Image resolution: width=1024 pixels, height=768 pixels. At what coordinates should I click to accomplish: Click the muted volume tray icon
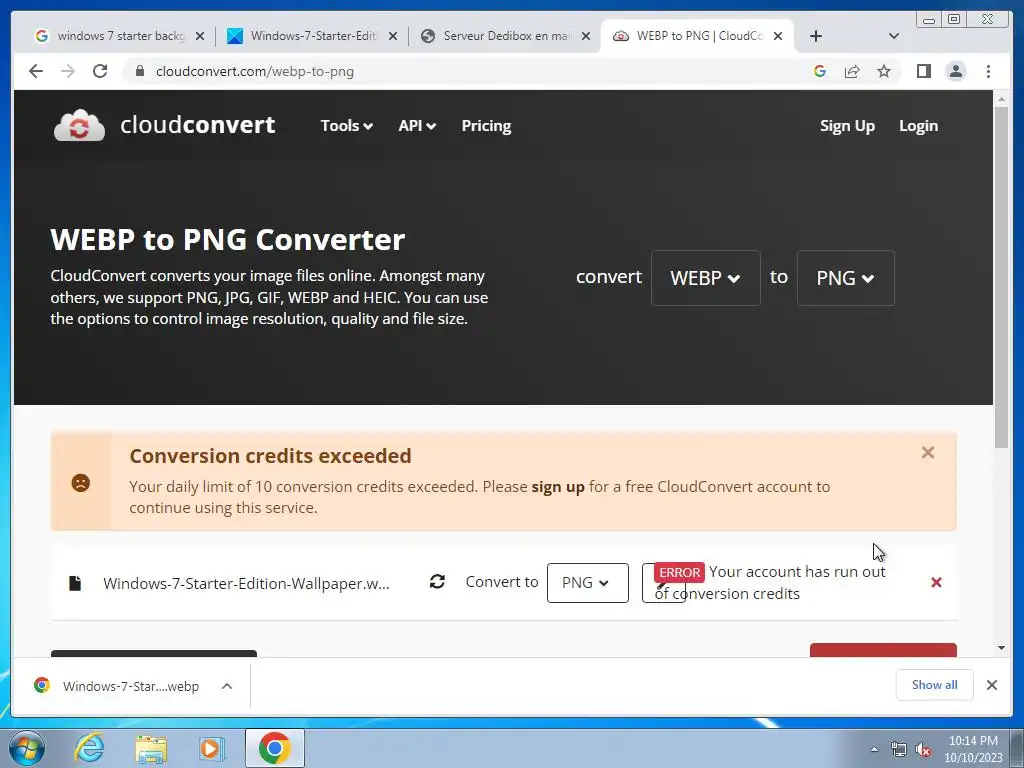coord(923,750)
